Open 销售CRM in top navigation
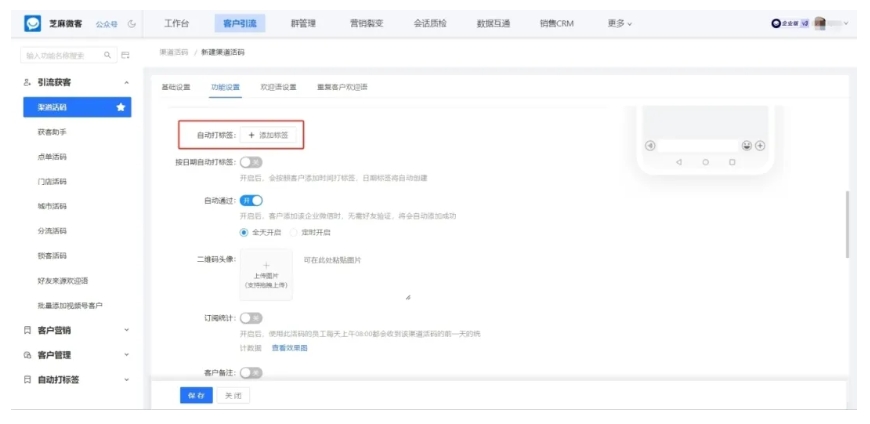 coord(557,23)
